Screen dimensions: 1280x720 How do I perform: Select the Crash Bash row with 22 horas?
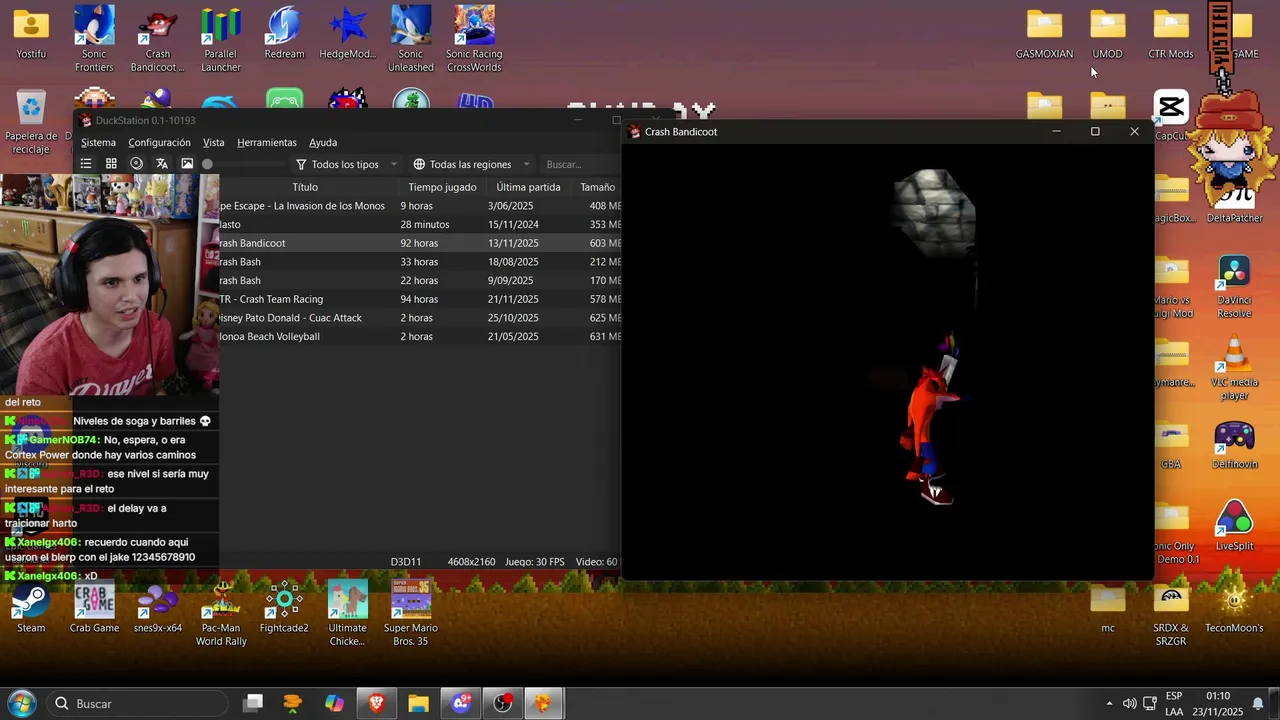point(420,280)
